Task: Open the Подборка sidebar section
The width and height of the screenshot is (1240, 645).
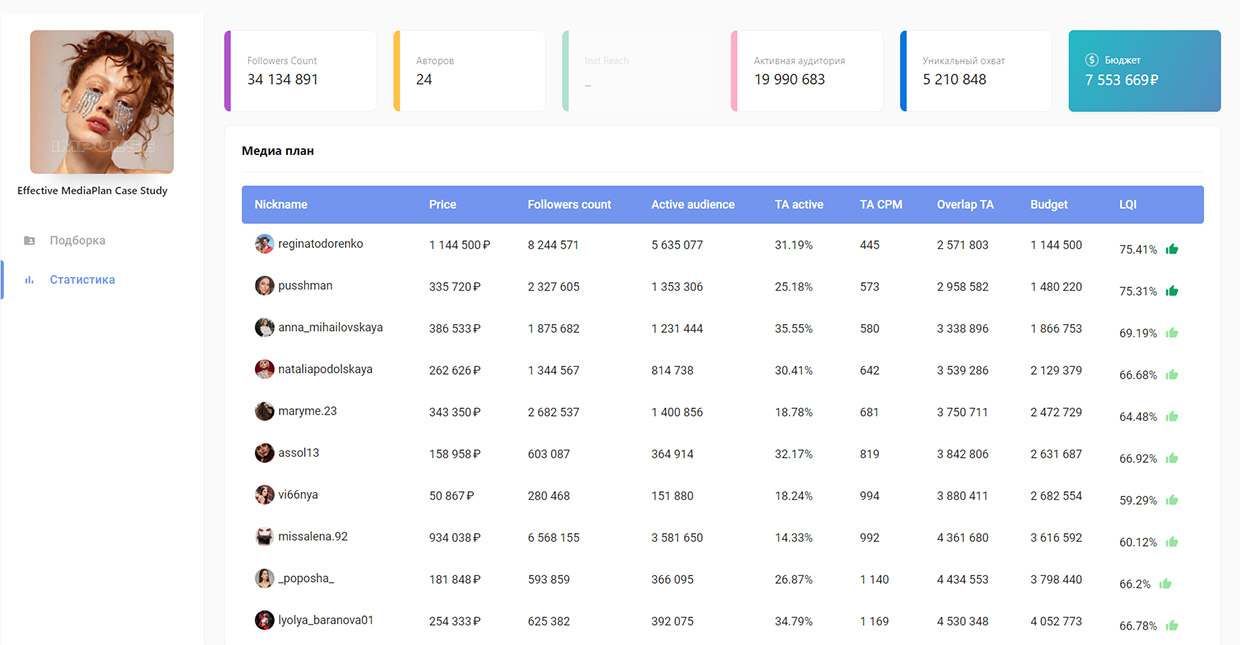Action: pos(77,241)
